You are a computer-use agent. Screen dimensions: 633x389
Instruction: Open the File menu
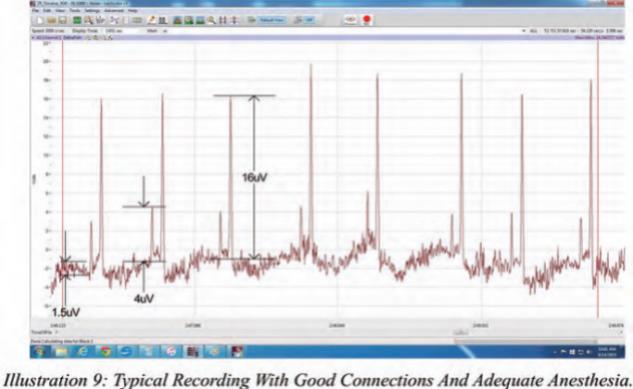(x=36, y=10)
